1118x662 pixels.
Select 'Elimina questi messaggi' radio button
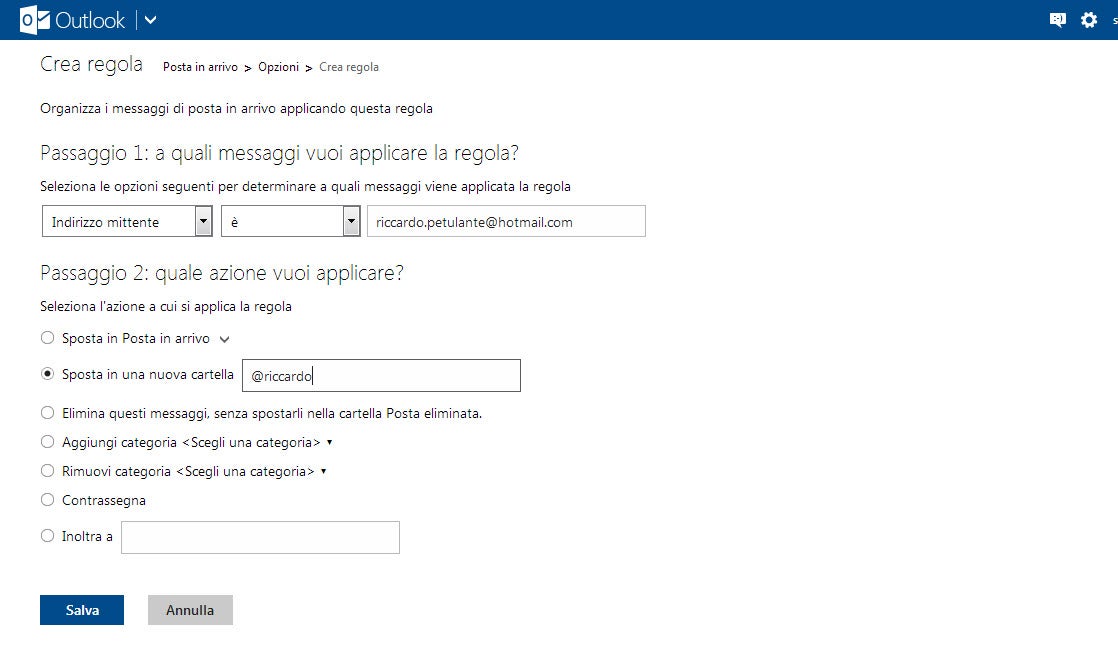click(48, 412)
